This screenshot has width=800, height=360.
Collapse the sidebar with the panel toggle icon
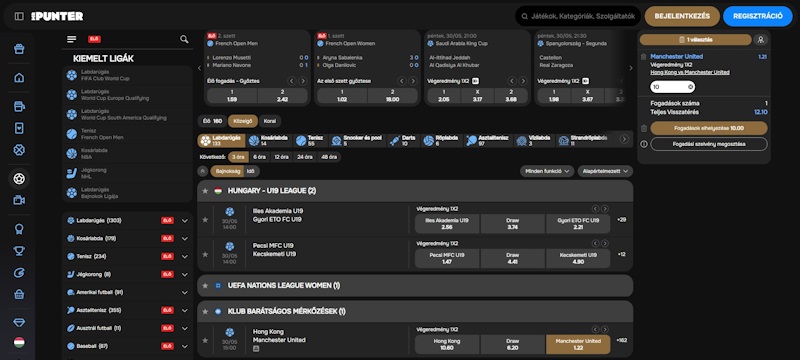pyautogui.click(x=19, y=16)
